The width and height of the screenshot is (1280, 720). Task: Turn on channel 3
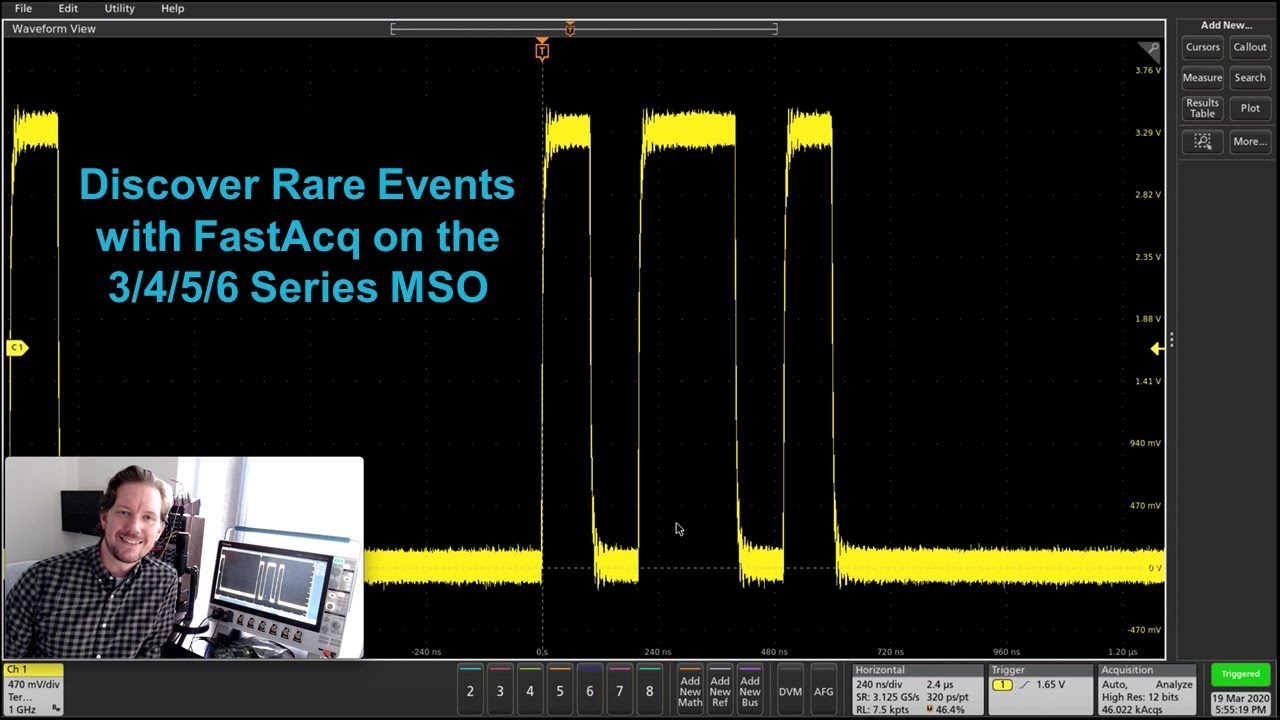click(x=500, y=689)
